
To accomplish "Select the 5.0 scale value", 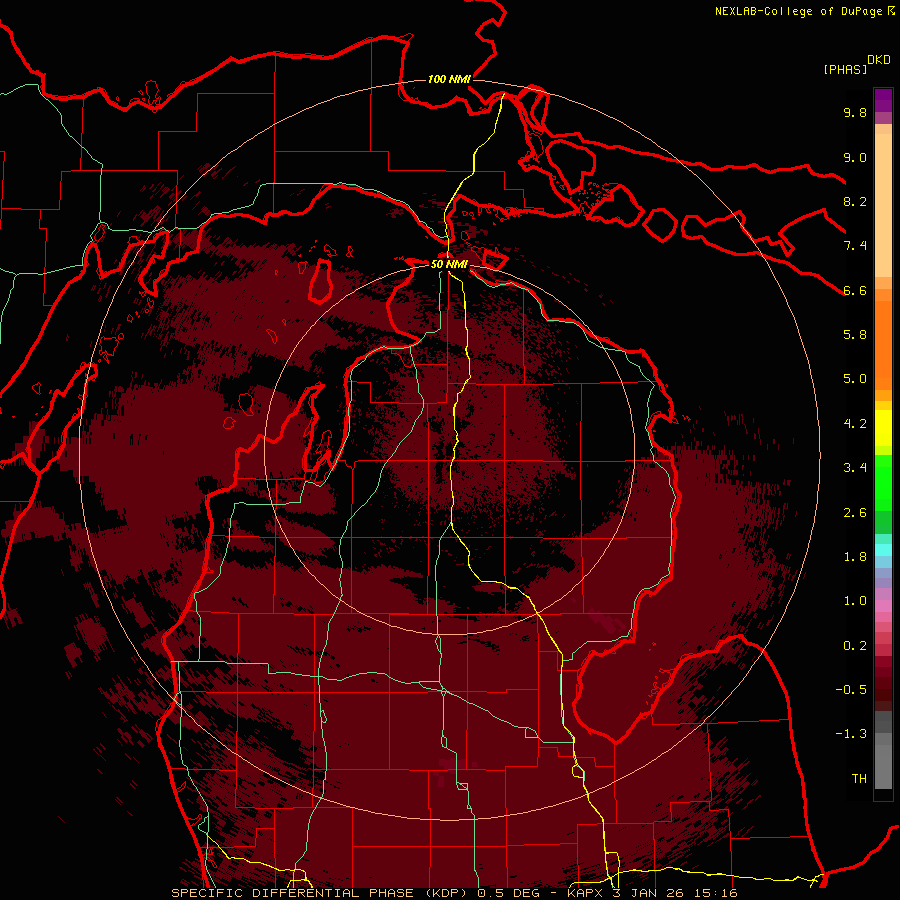I will tap(855, 379).
